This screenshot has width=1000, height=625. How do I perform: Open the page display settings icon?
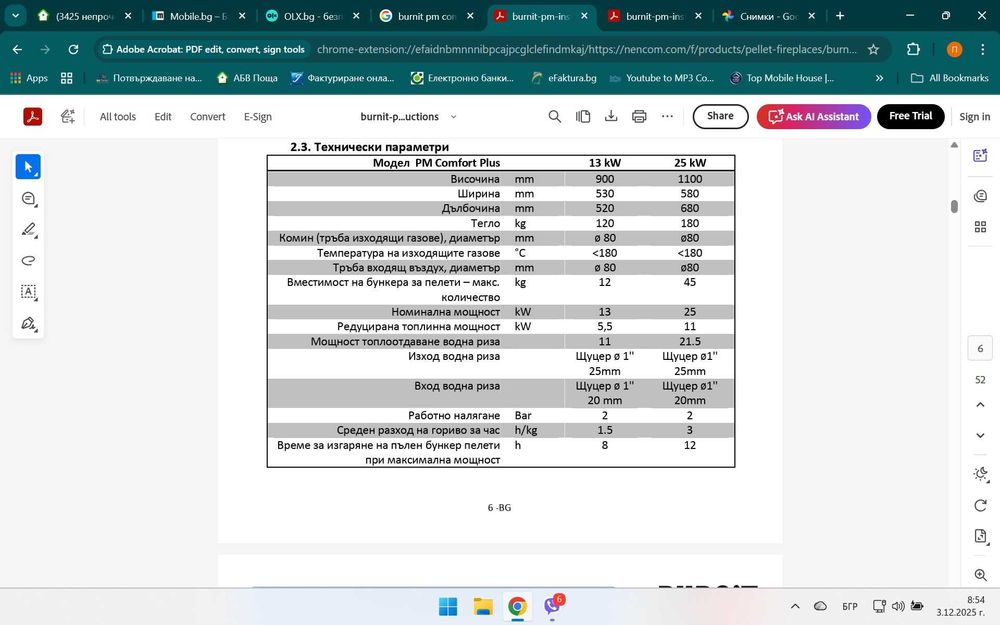pos(980,536)
